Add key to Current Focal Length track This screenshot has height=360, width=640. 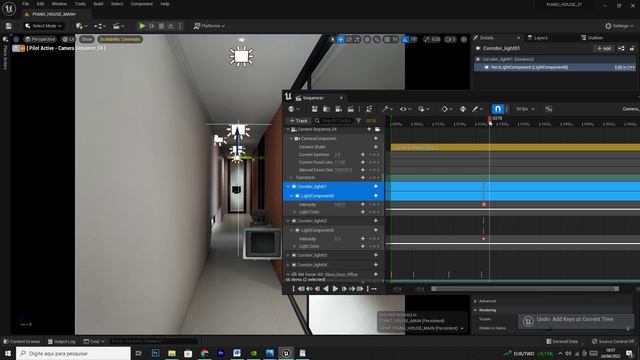(362, 162)
